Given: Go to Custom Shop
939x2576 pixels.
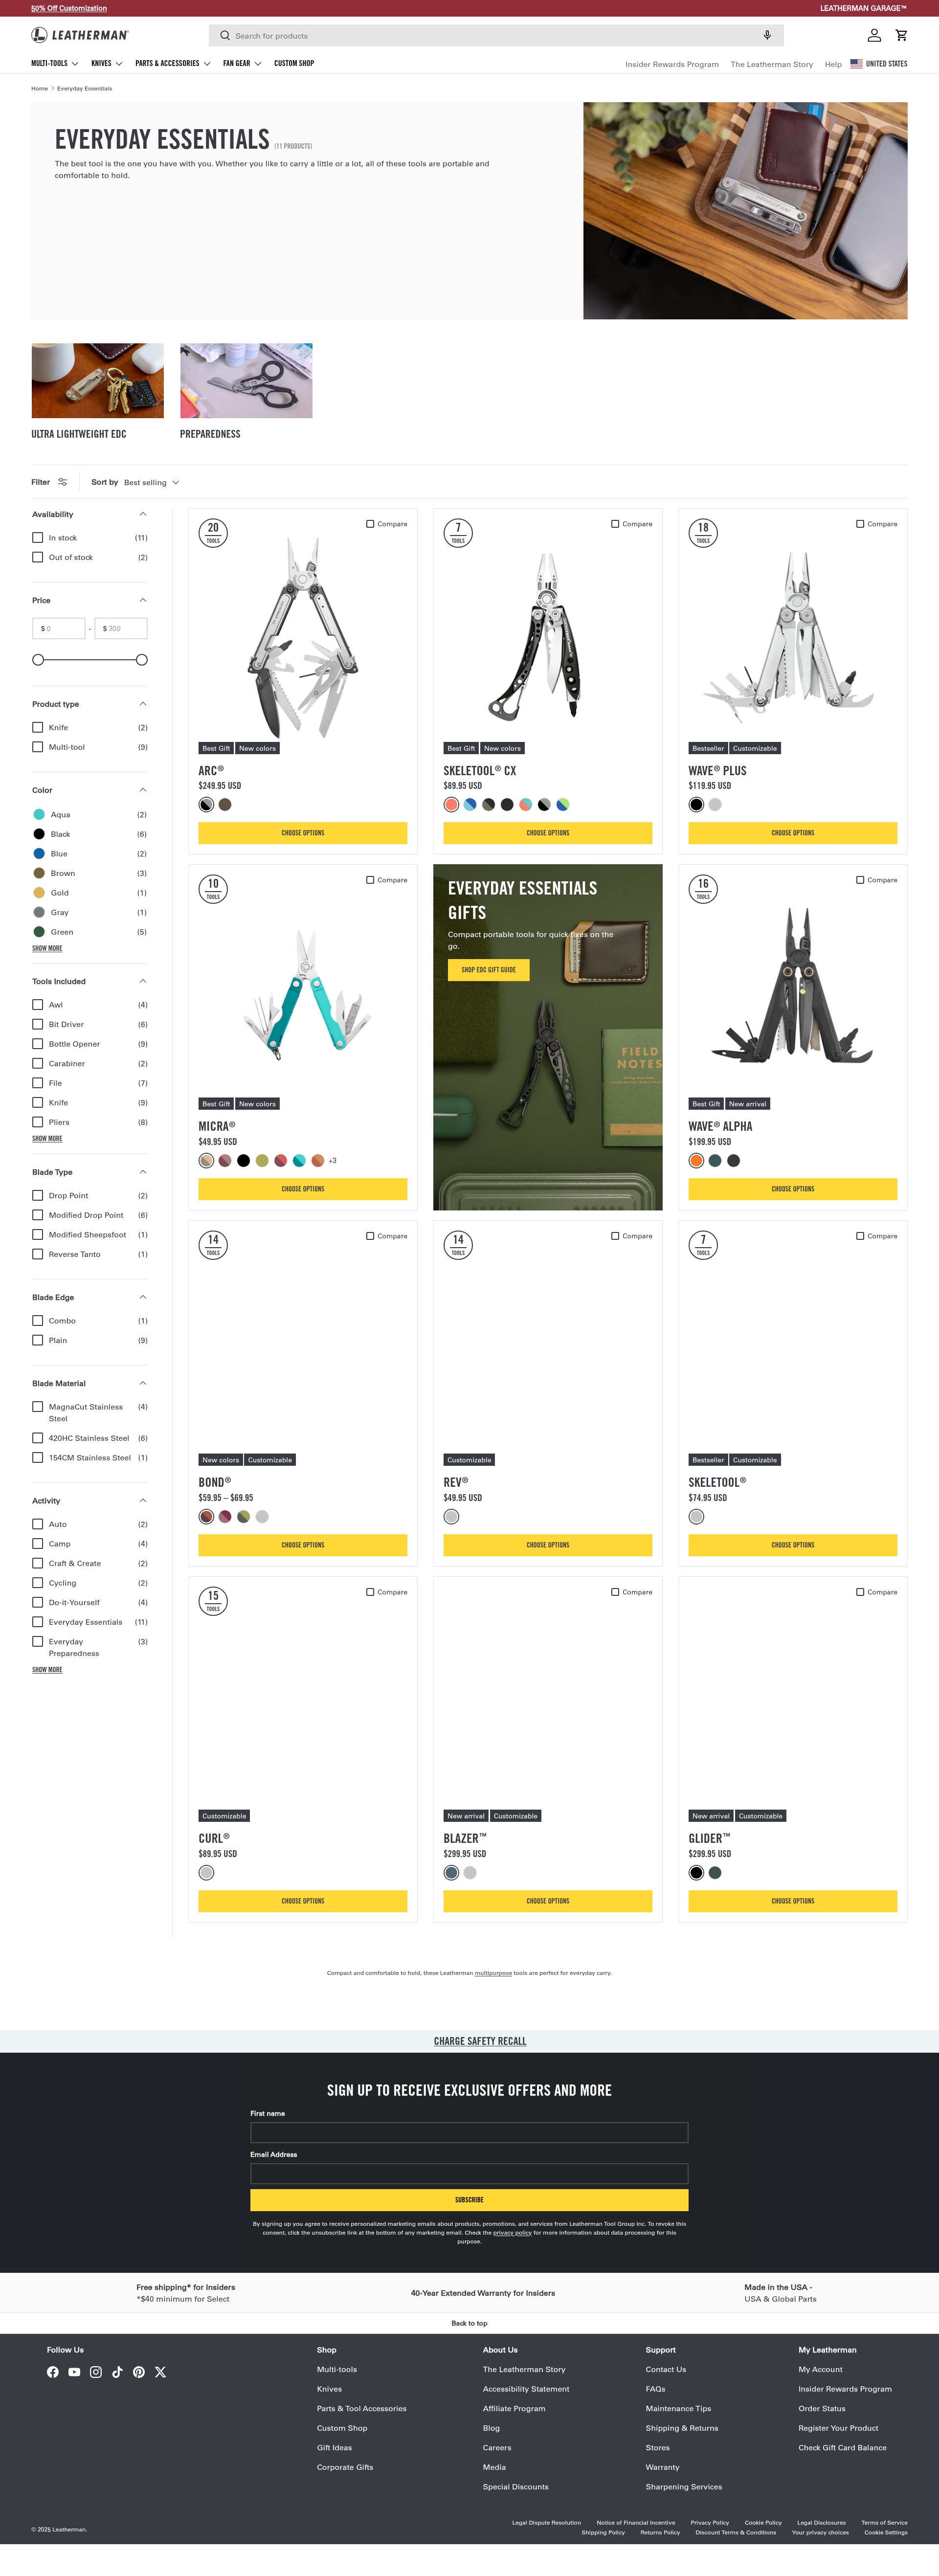Looking at the screenshot, I should point(294,63).
